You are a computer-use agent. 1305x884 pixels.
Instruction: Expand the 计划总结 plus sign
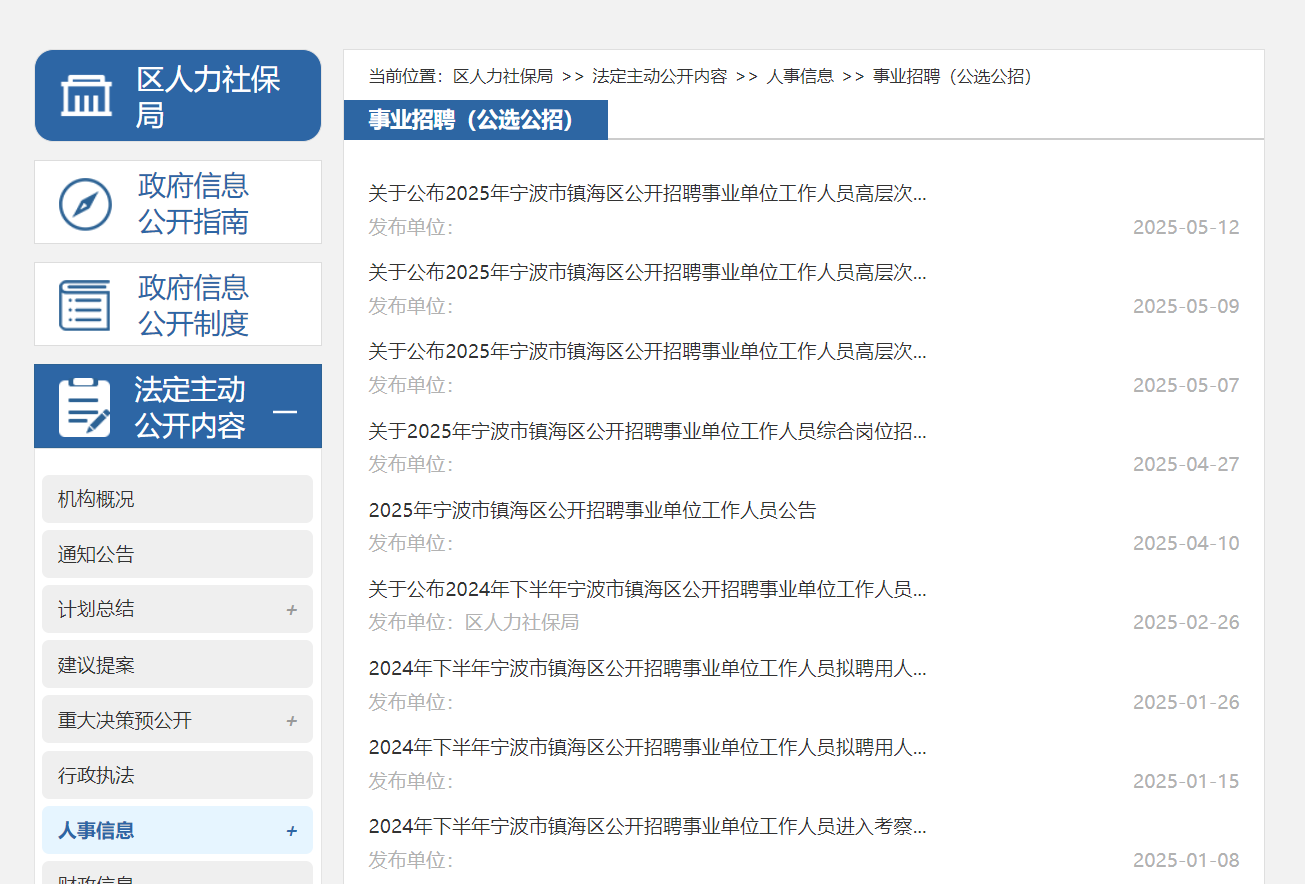(x=292, y=610)
